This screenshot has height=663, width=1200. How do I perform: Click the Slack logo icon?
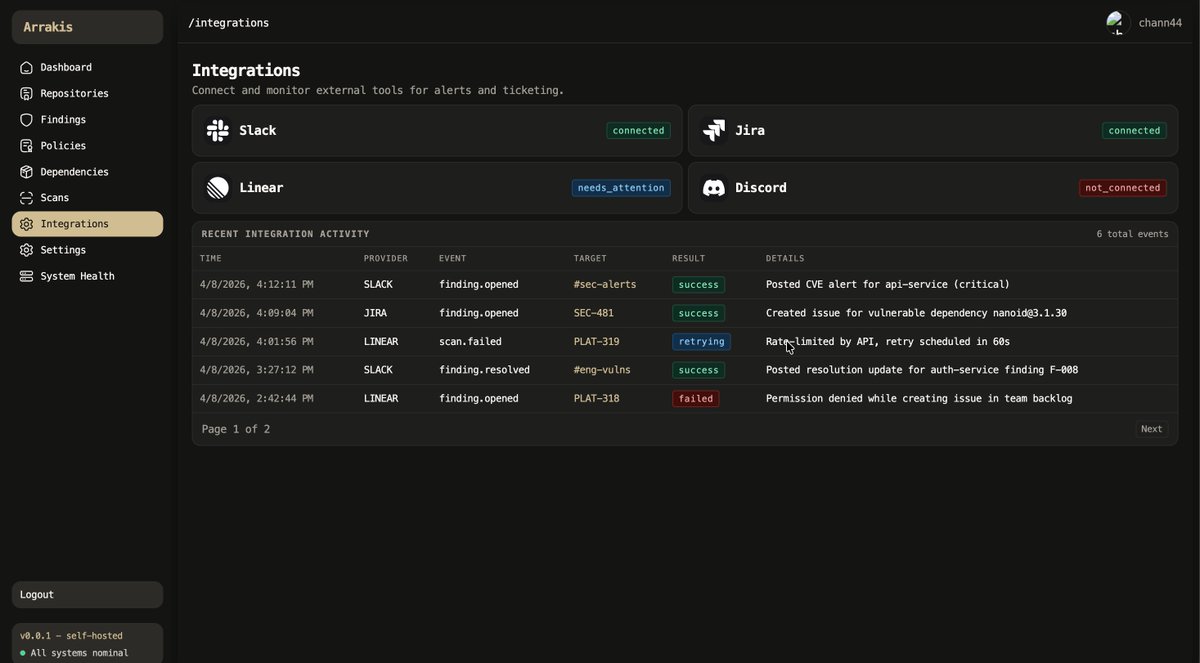click(217, 130)
